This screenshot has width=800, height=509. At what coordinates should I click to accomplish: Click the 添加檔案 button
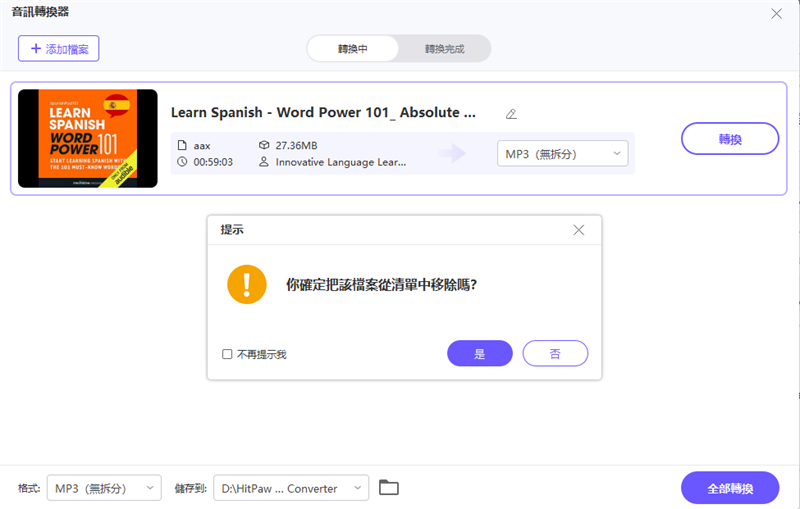(x=59, y=48)
